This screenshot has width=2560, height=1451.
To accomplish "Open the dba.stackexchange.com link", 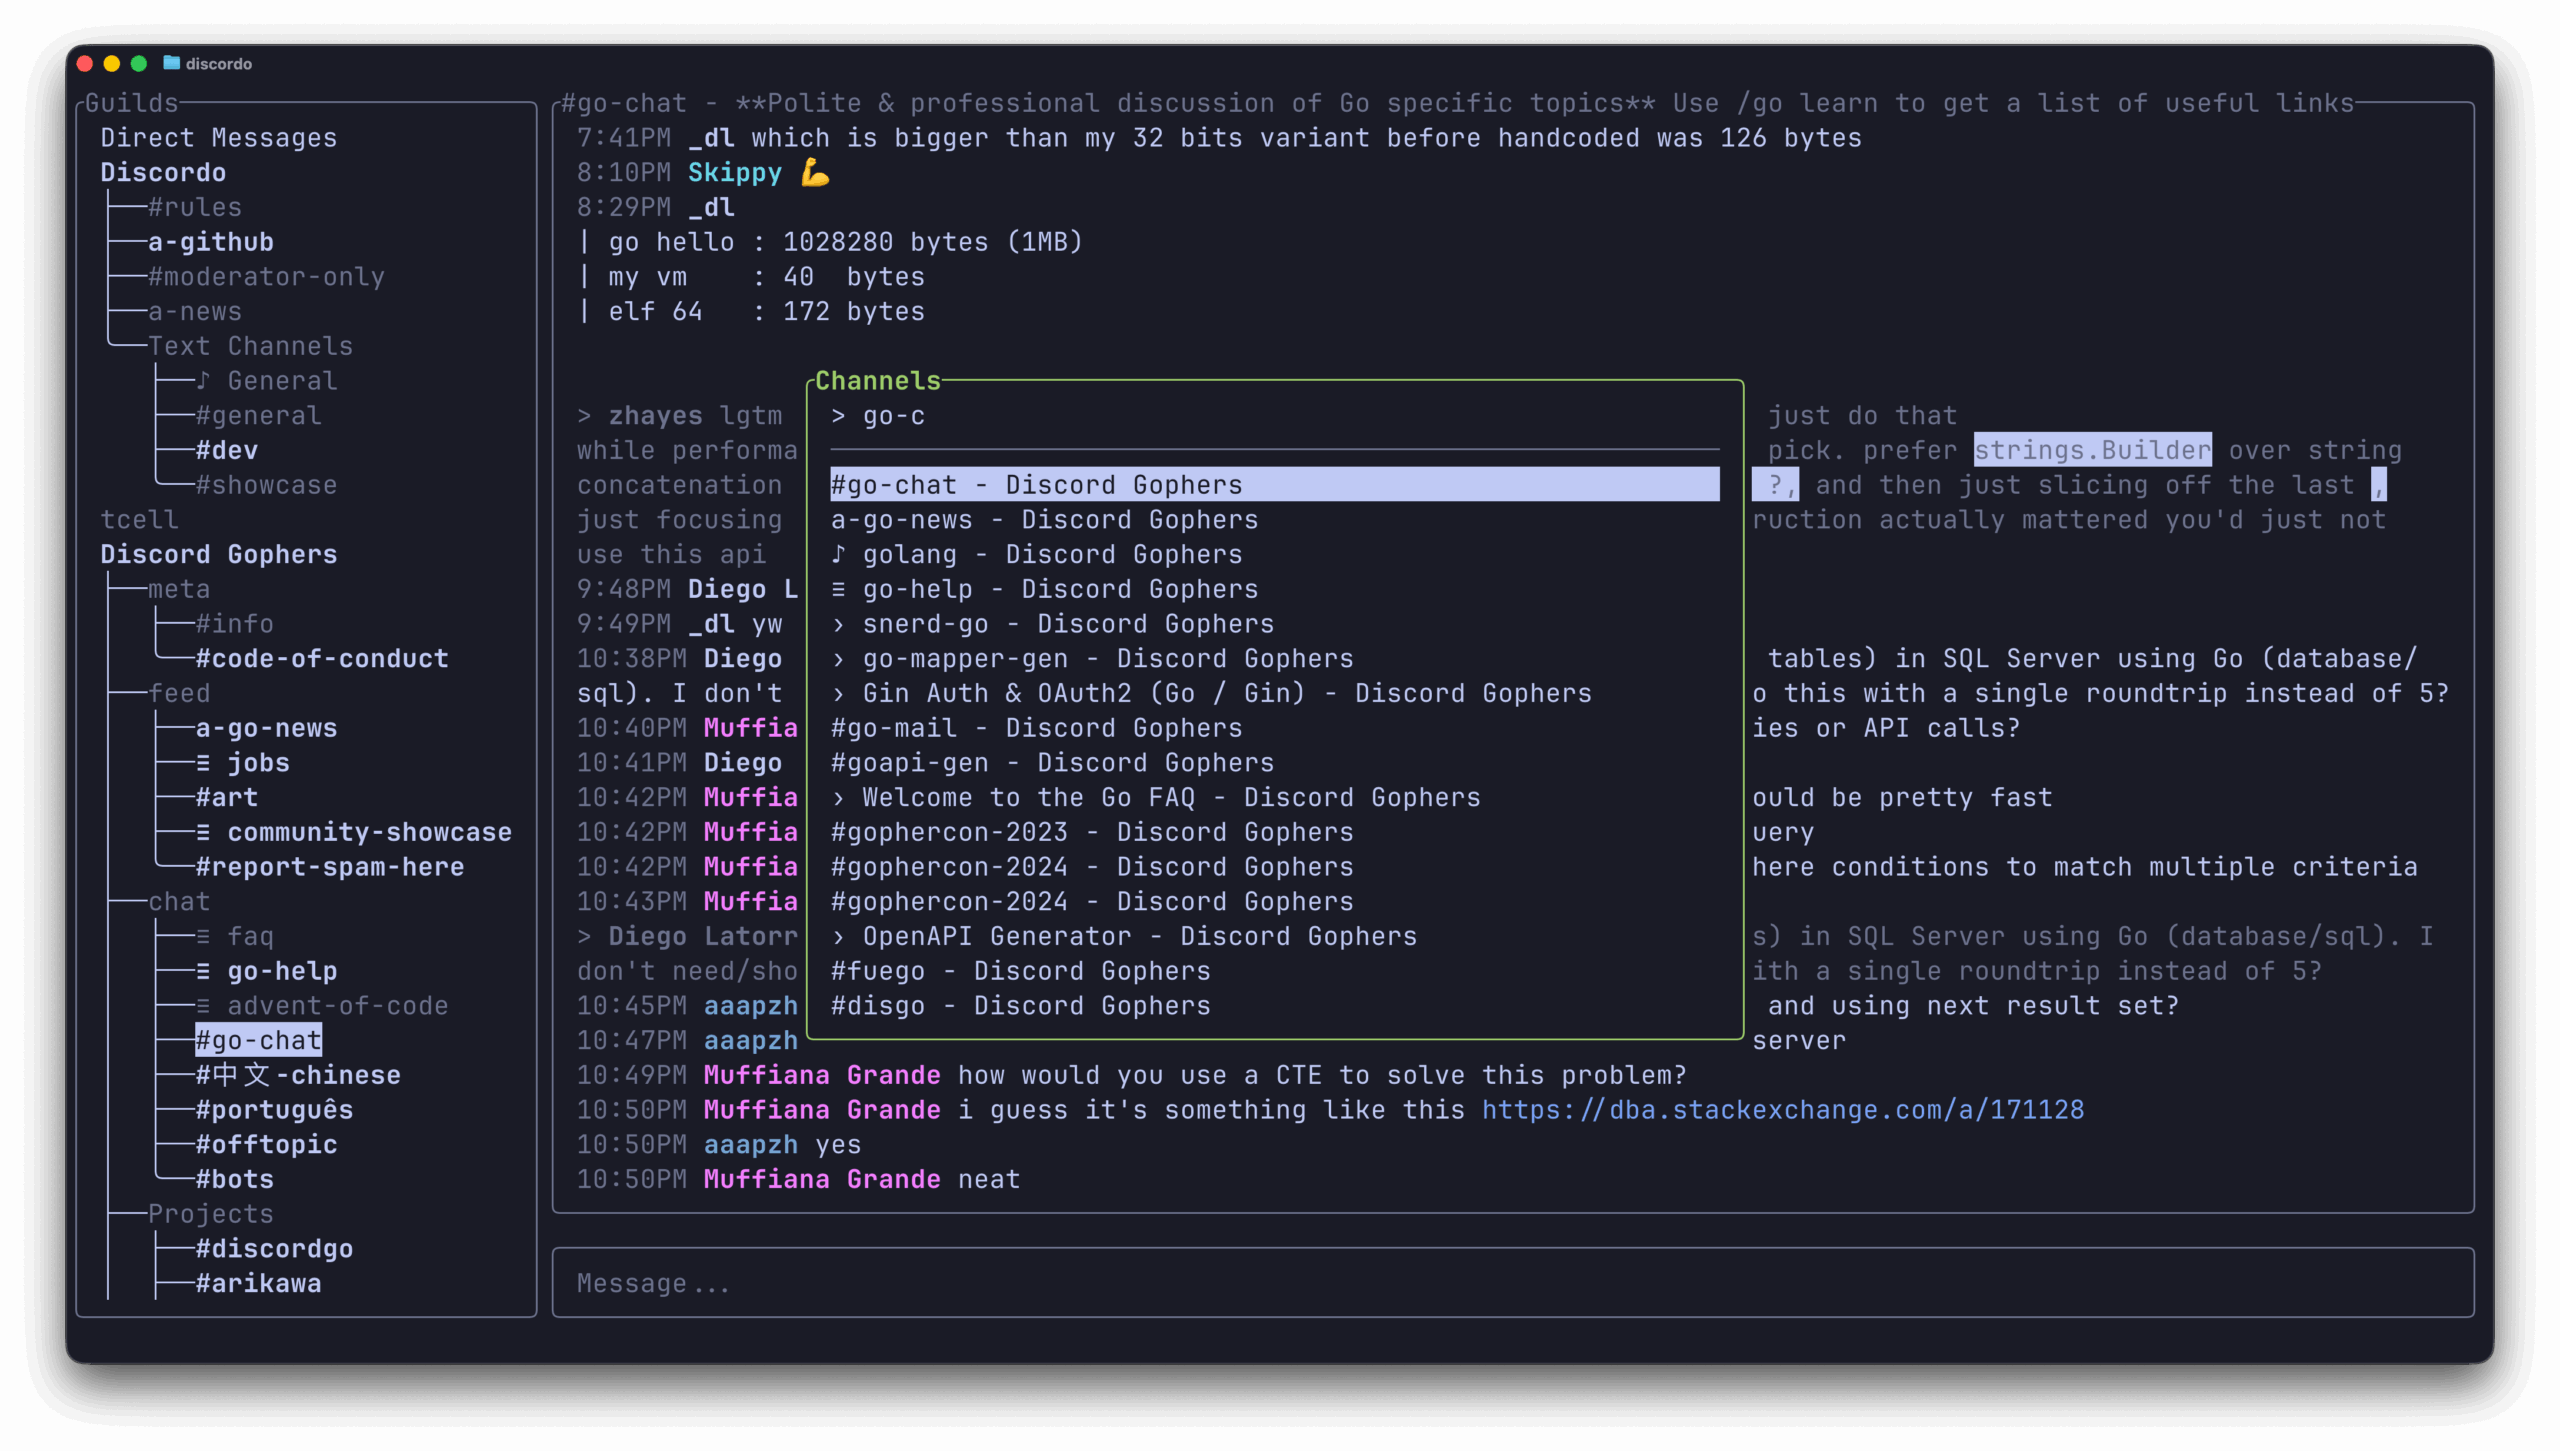I will click(1782, 1110).
